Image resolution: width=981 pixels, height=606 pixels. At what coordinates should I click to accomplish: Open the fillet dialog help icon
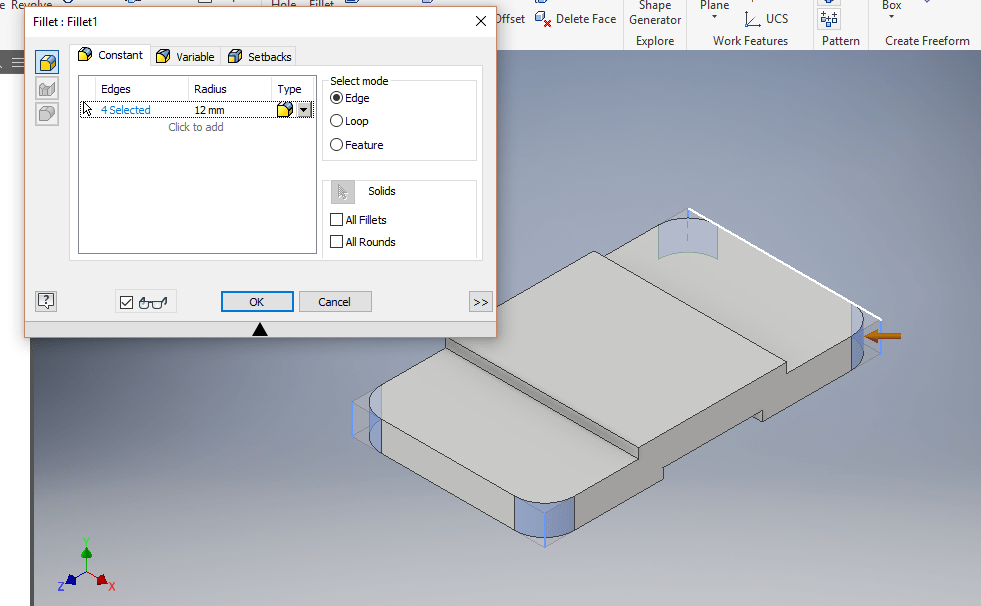point(46,301)
